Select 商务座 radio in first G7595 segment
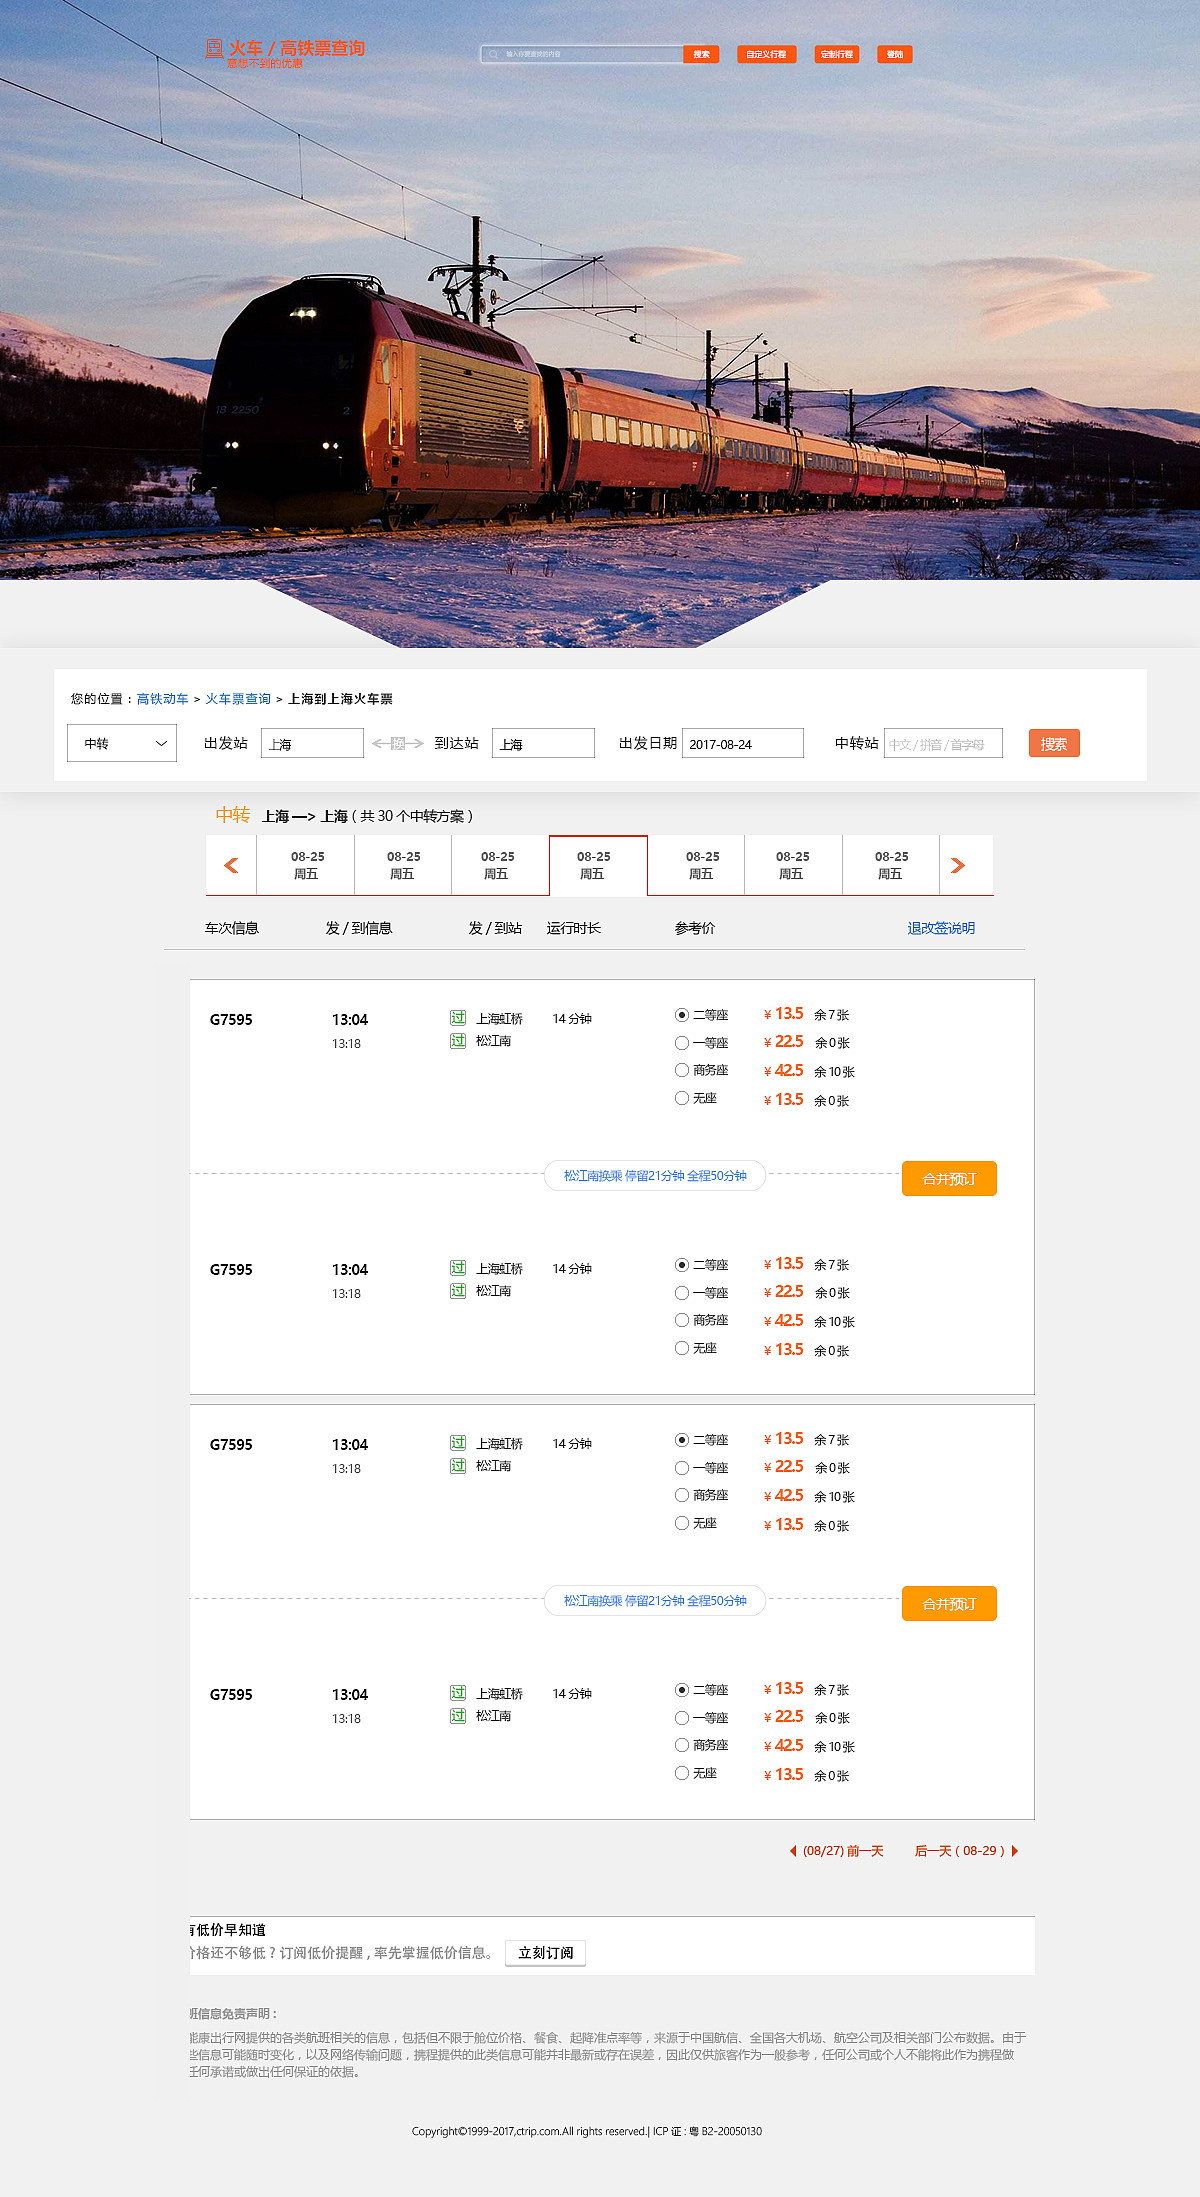The height and width of the screenshot is (2197, 1200). [682, 1070]
